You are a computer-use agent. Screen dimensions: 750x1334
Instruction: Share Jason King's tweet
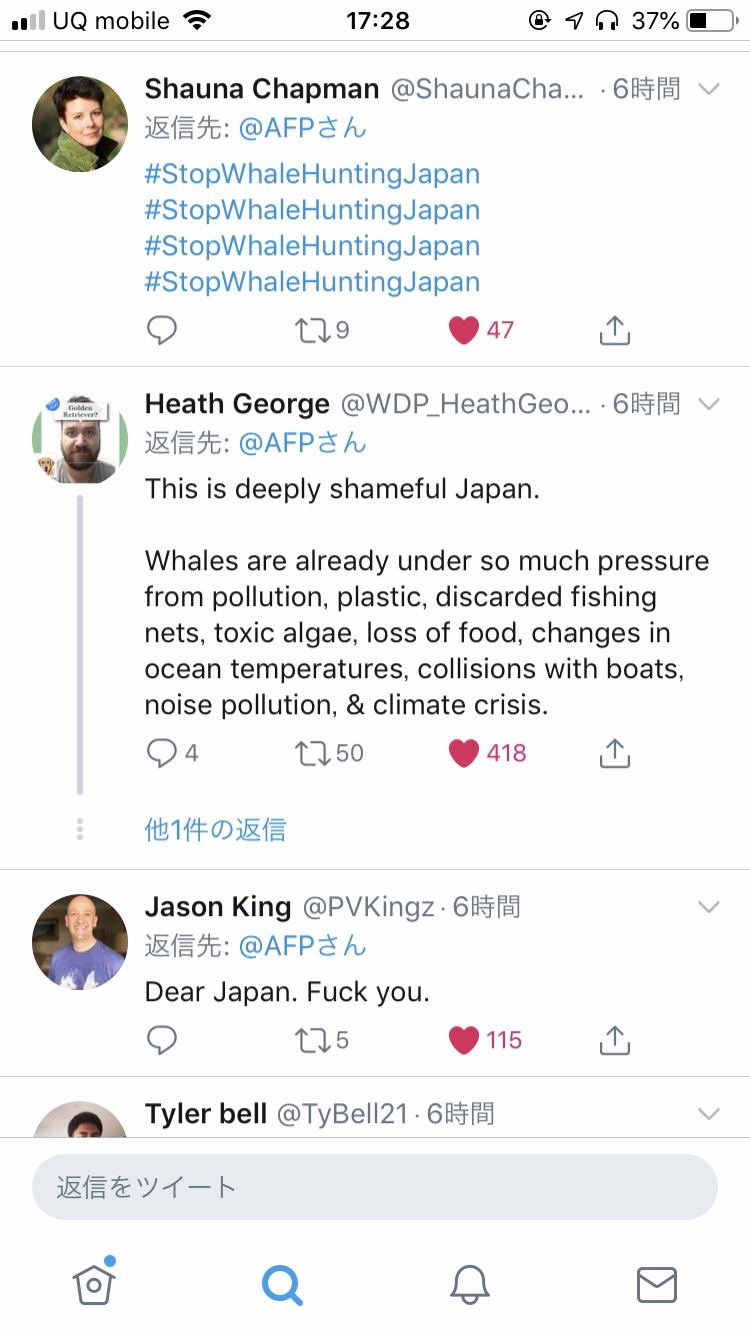(615, 1040)
